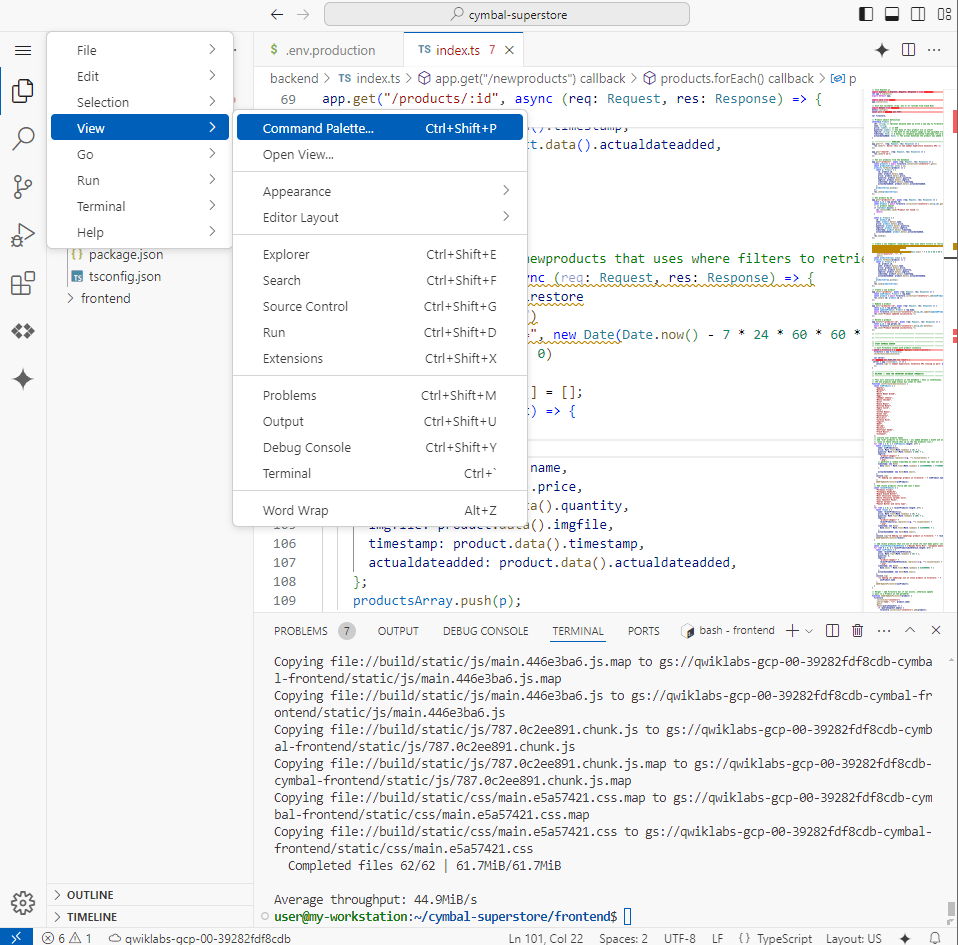Toggle secondary side bar layout icon

pos(918,14)
